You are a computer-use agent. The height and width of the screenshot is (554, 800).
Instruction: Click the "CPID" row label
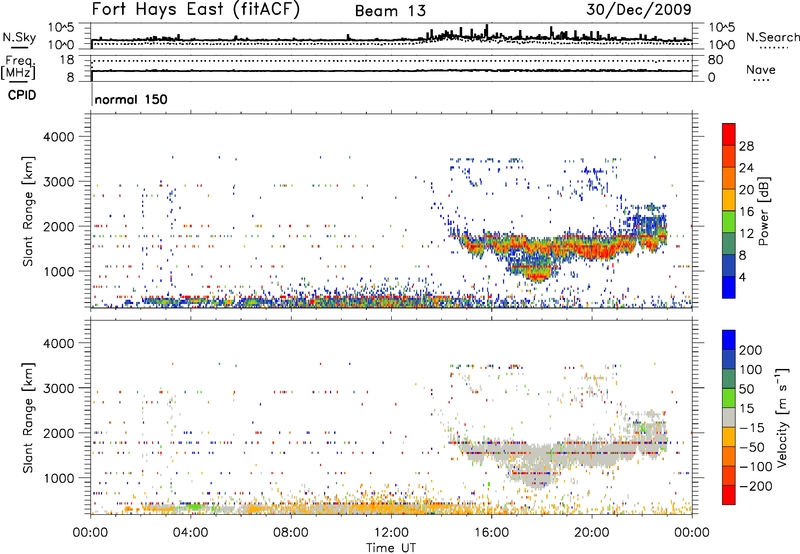coord(22,95)
